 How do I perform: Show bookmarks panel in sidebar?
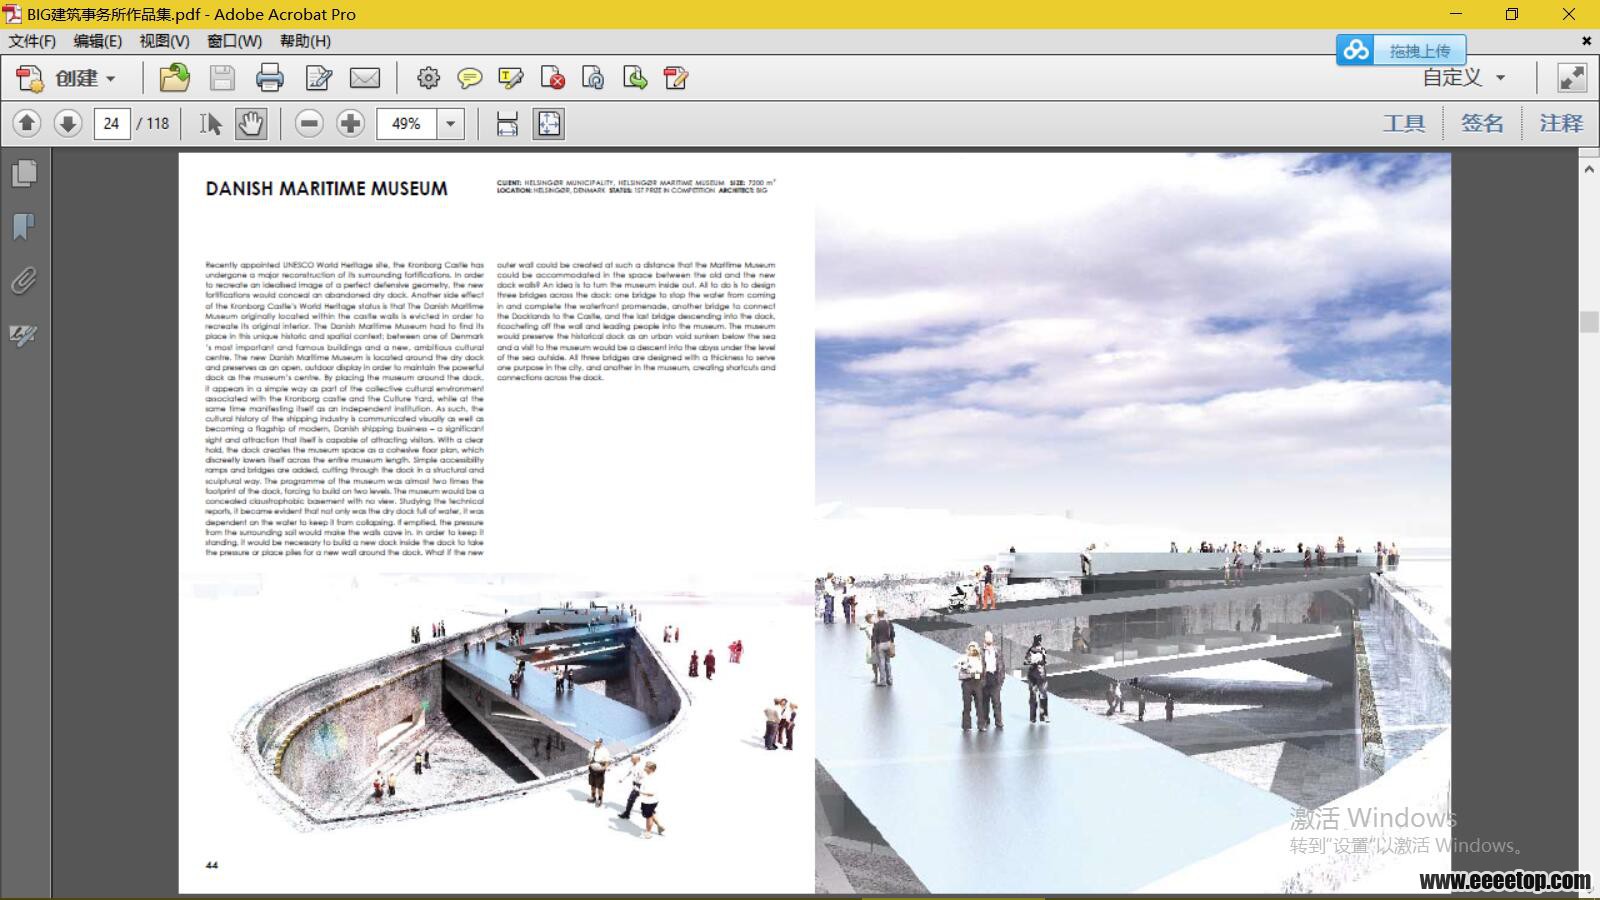(x=24, y=227)
